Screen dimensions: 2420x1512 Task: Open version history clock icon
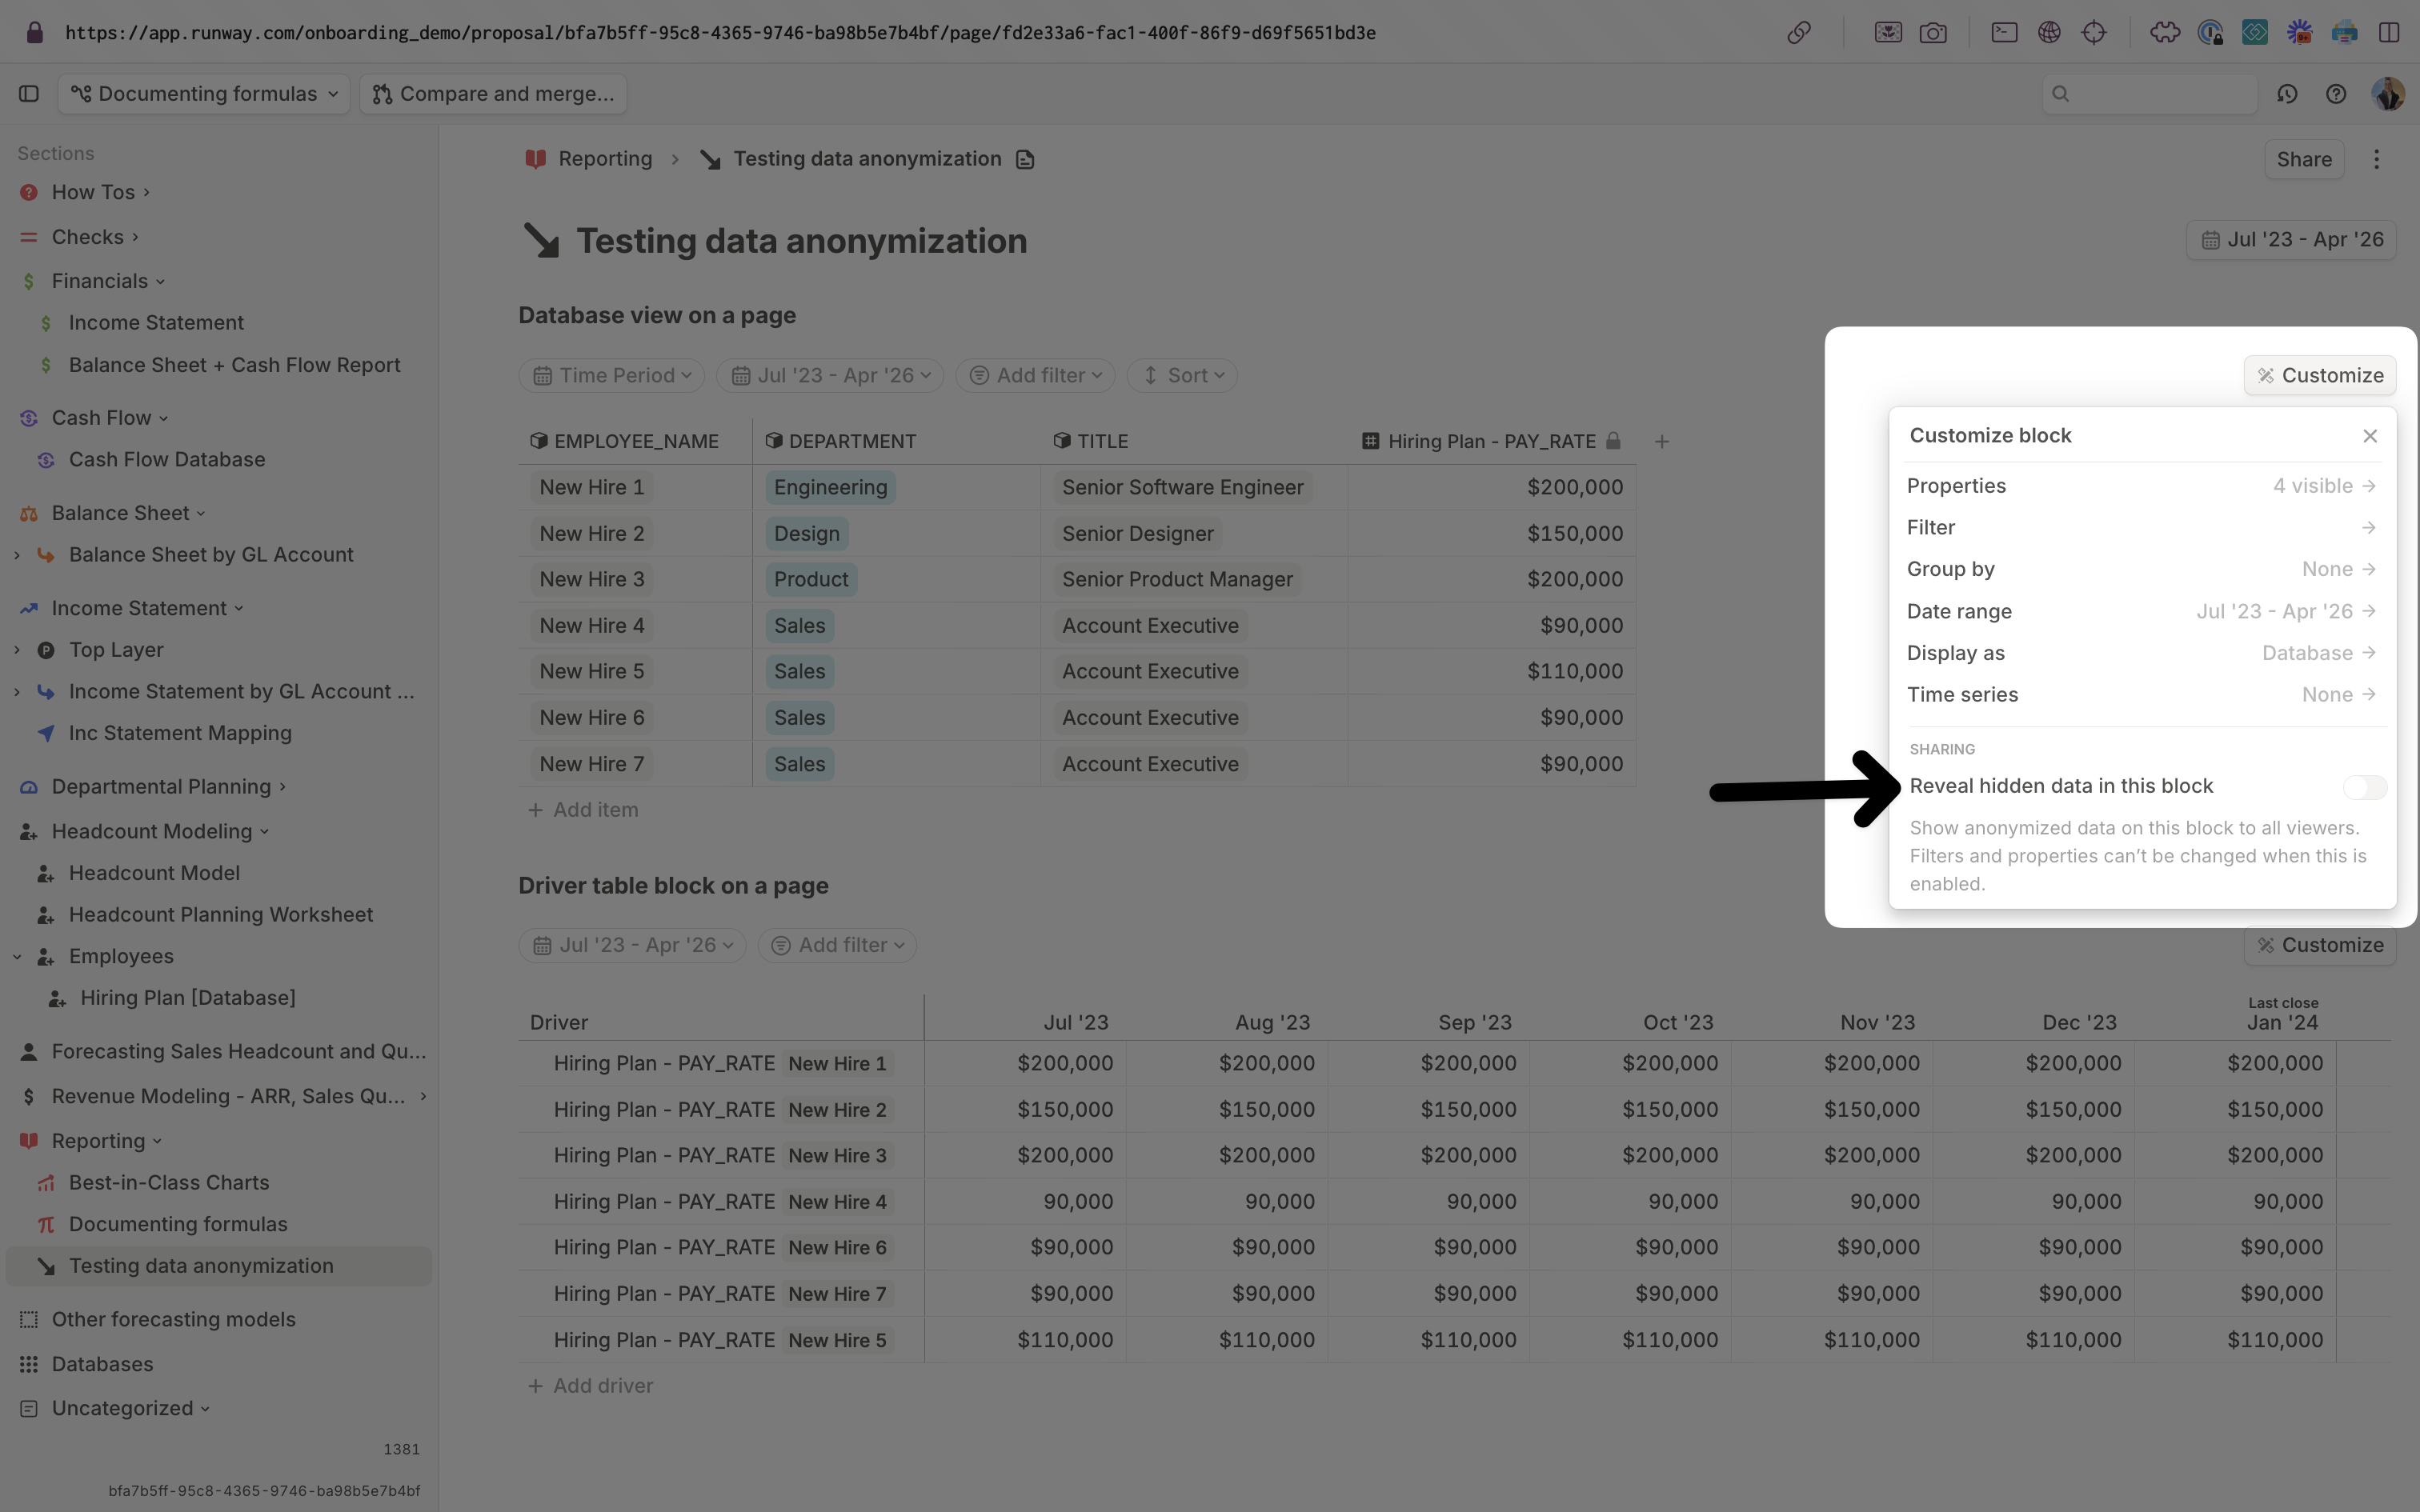[x=2287, y=94]
